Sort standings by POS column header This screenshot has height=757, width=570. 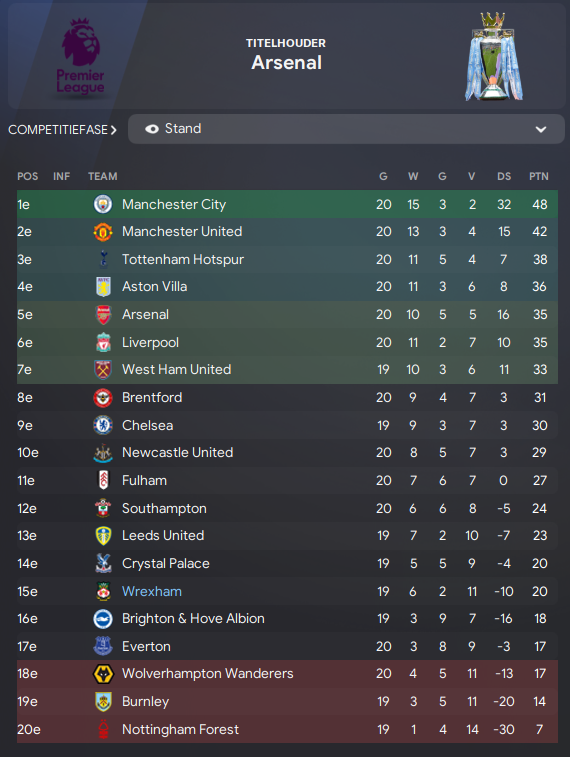coord(28,176)
